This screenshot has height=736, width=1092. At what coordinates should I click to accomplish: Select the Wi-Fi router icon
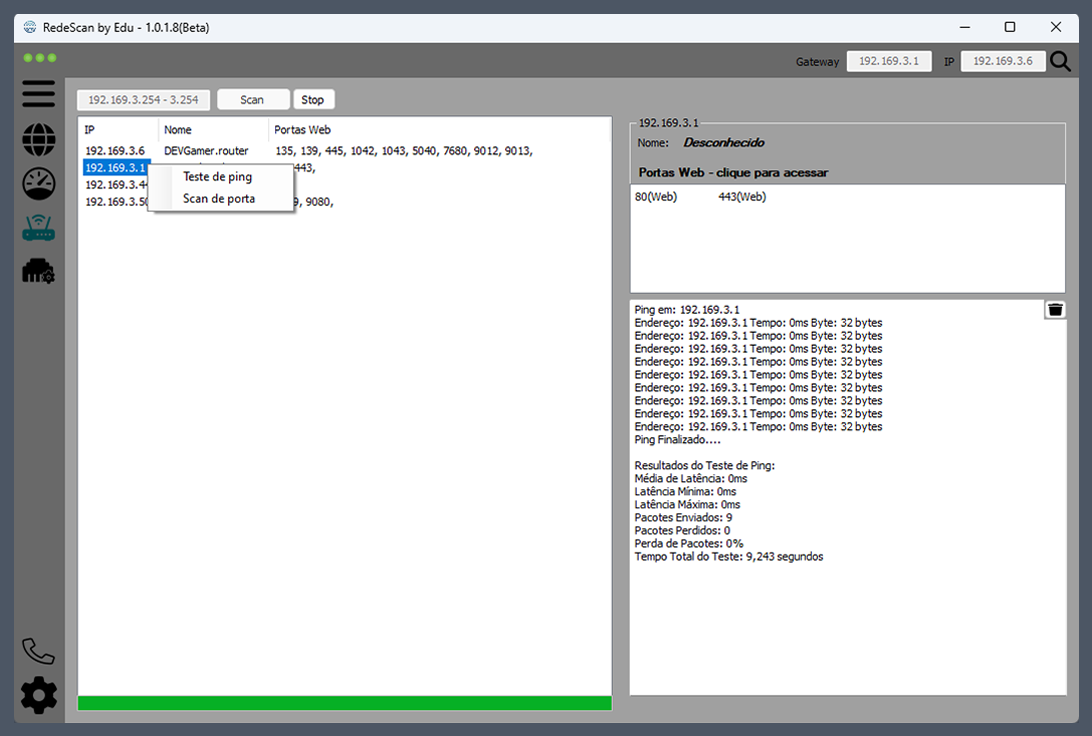click(39, 229)
